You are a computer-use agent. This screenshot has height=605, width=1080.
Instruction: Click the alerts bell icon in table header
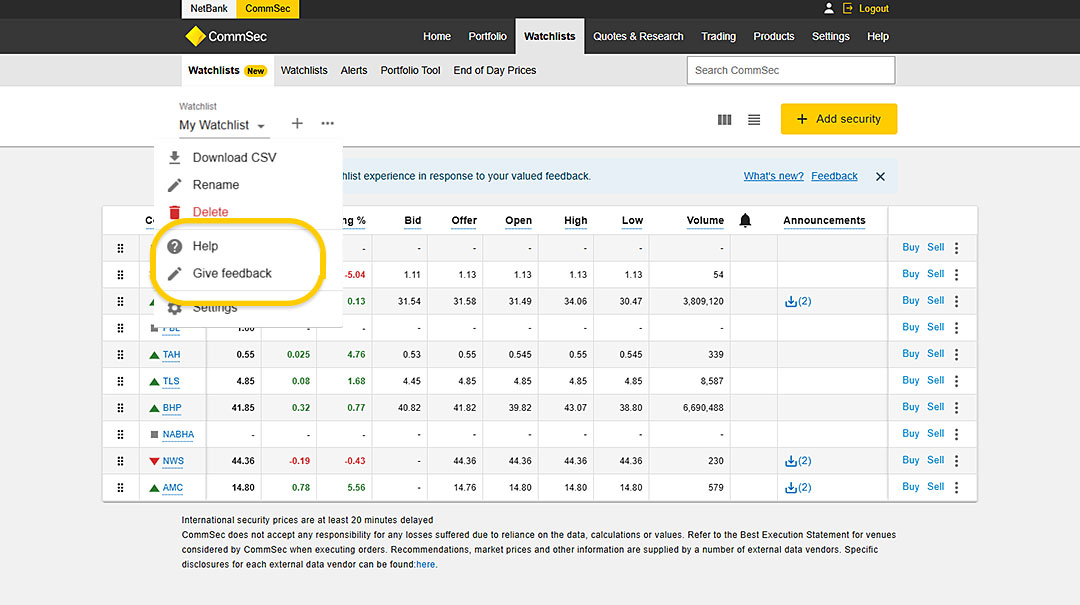point(745,221)
